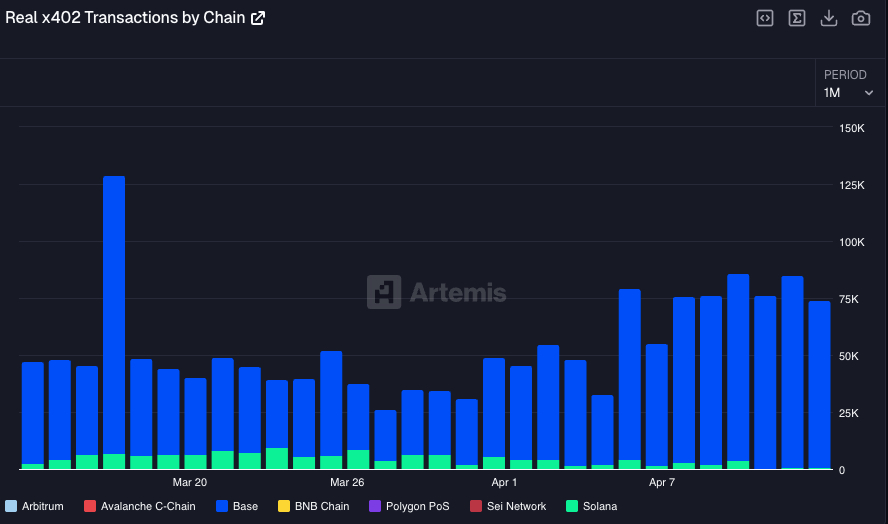888x524 pixels.
Task: Click the last bar on the right
Action: click(819, 385)
